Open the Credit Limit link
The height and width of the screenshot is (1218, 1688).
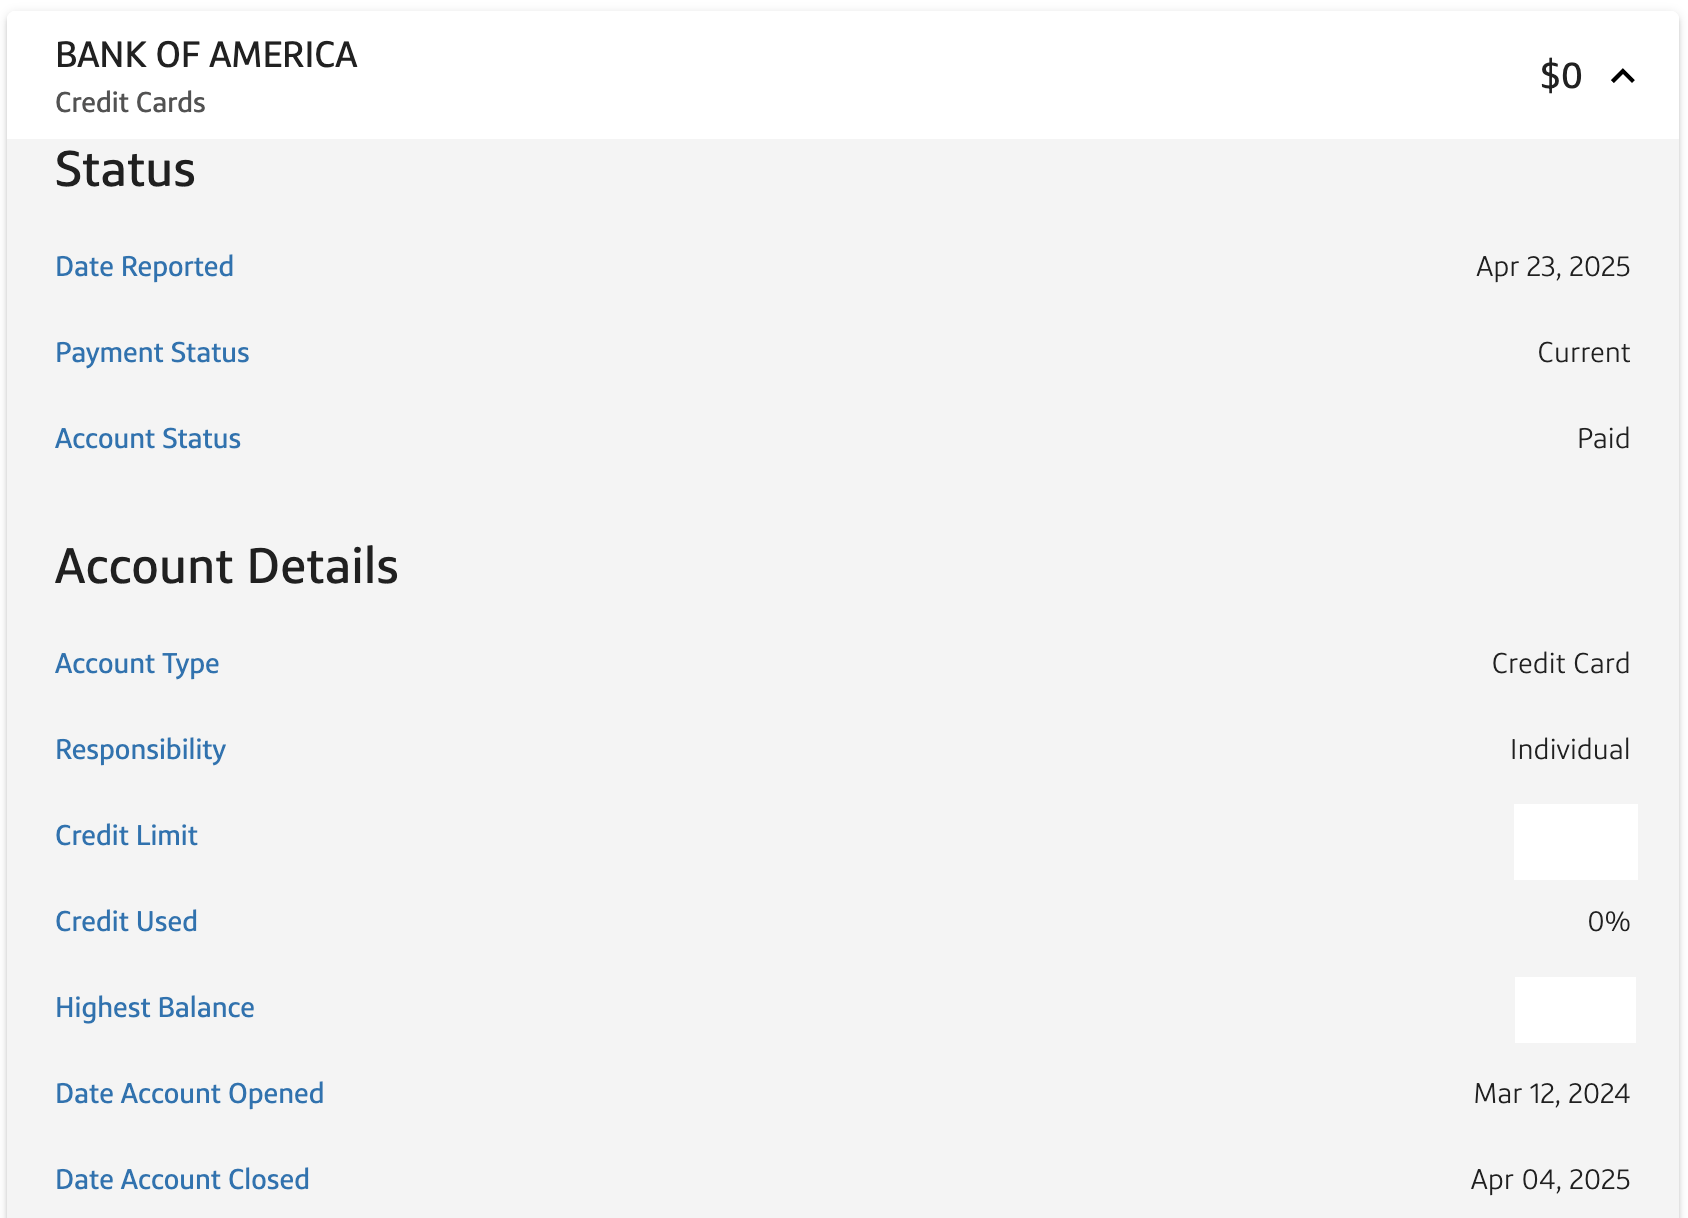(126, 836)
